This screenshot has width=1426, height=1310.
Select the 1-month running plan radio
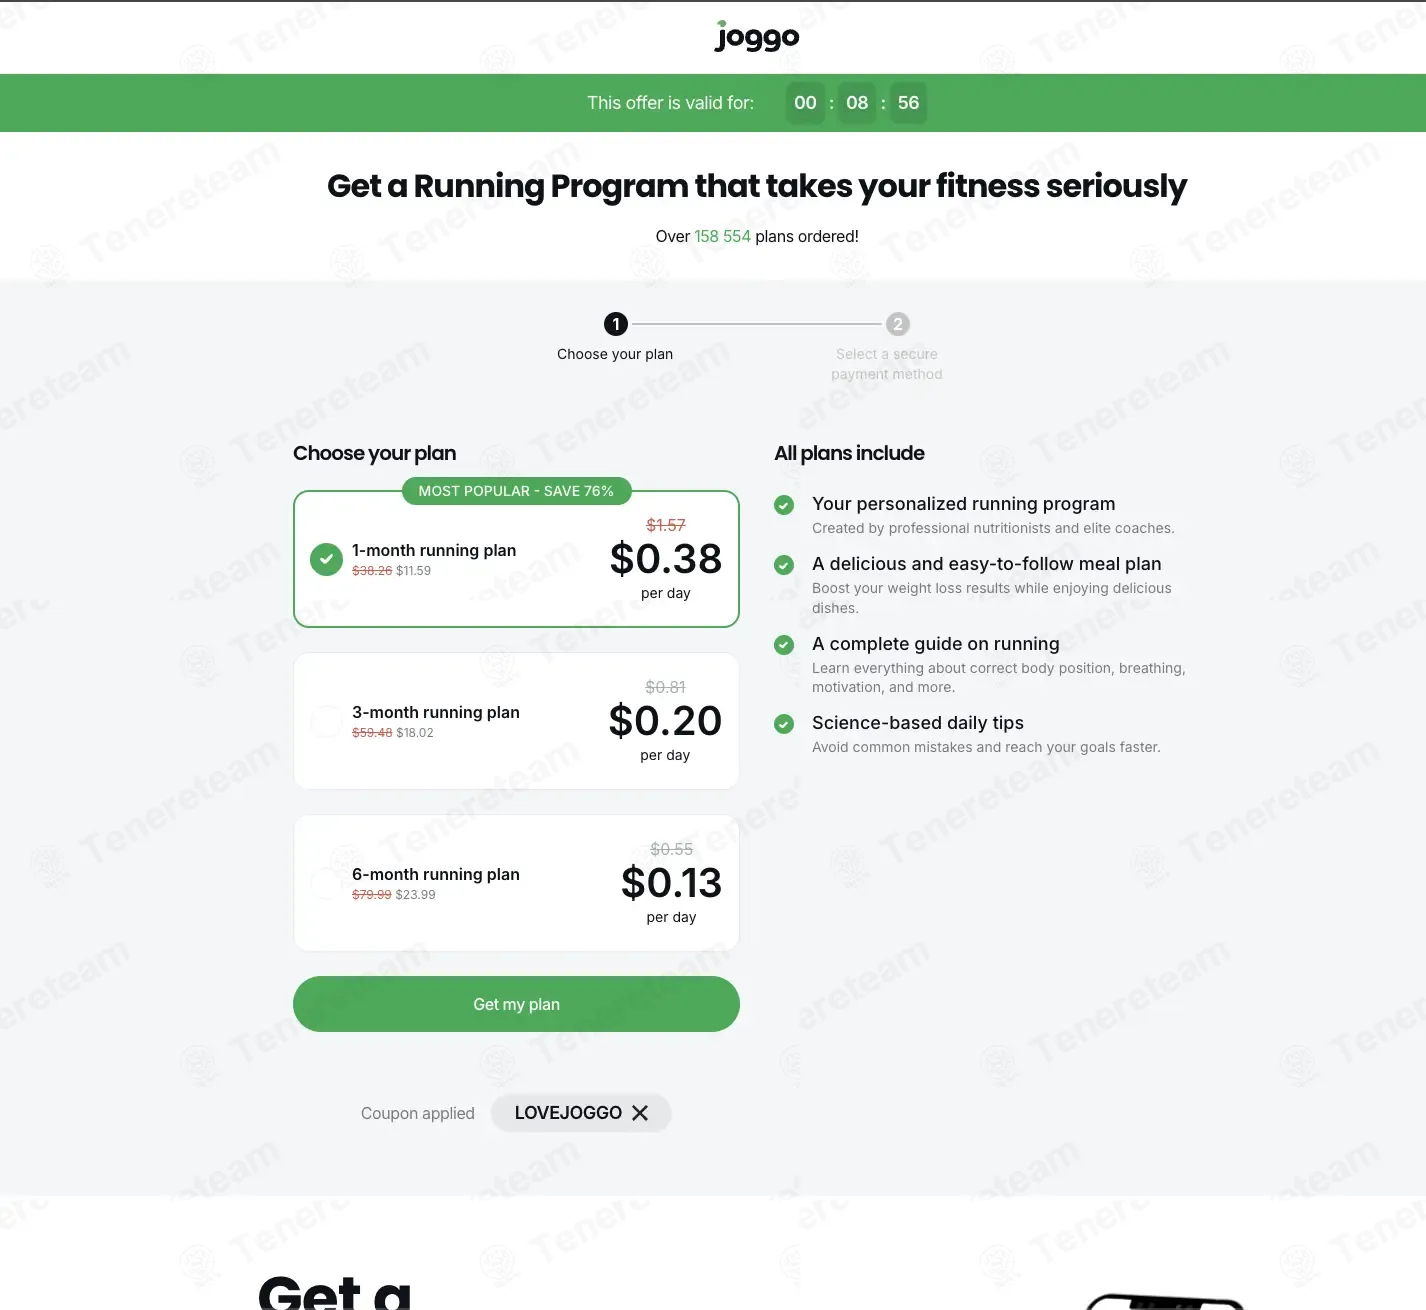tap(326, 559)
